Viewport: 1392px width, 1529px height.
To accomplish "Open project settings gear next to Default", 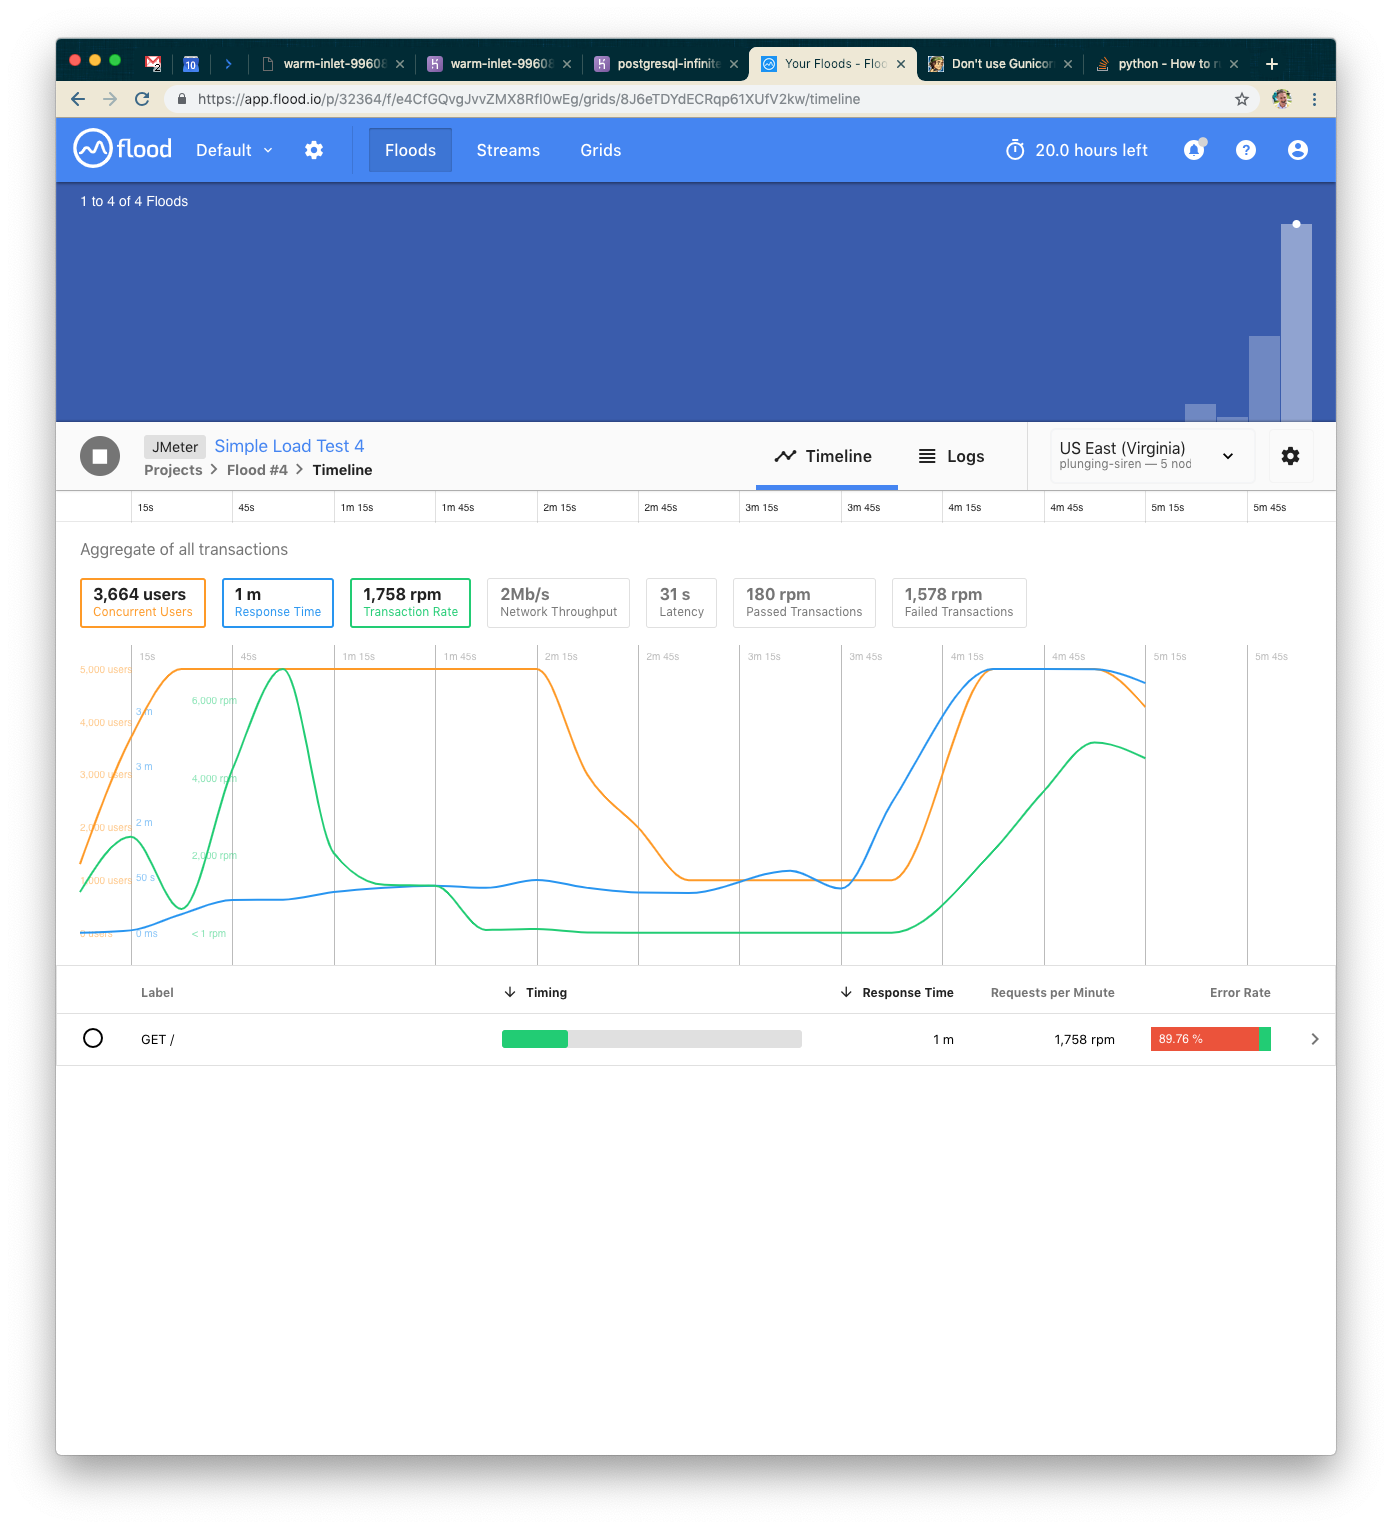I will (x=314, y=150).
